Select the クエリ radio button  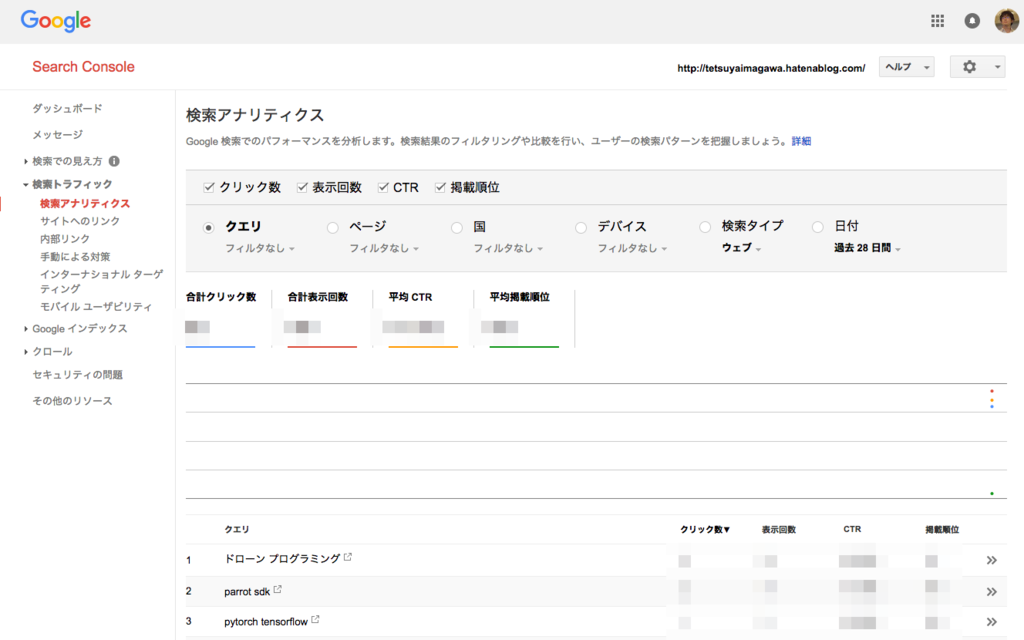coord(208,227)
